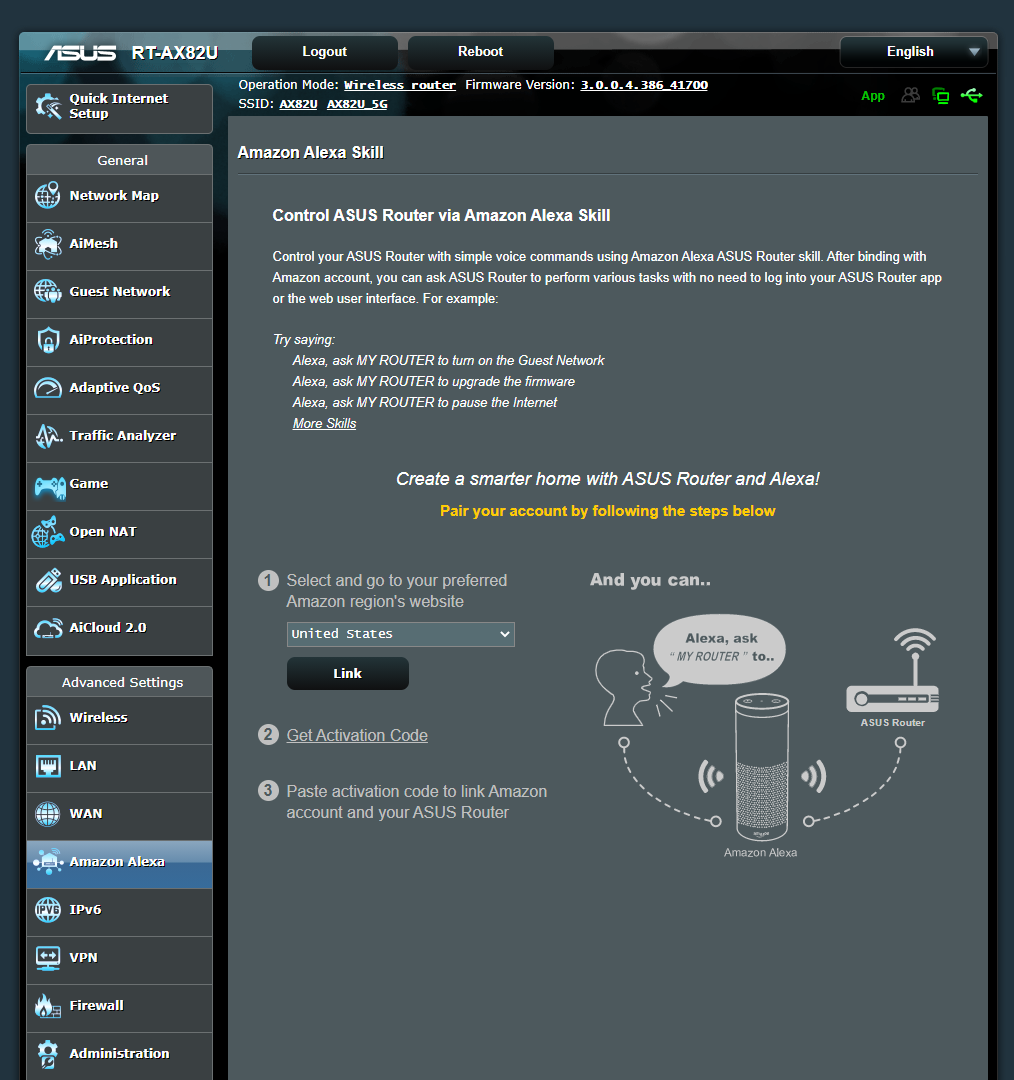
Task: Click the Administration gear icon
Action: coord(48,1054)
